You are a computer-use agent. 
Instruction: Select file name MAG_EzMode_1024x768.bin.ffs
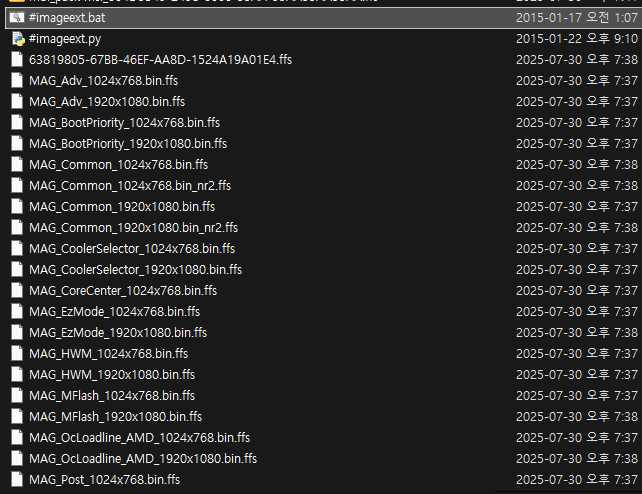(115, 312)
